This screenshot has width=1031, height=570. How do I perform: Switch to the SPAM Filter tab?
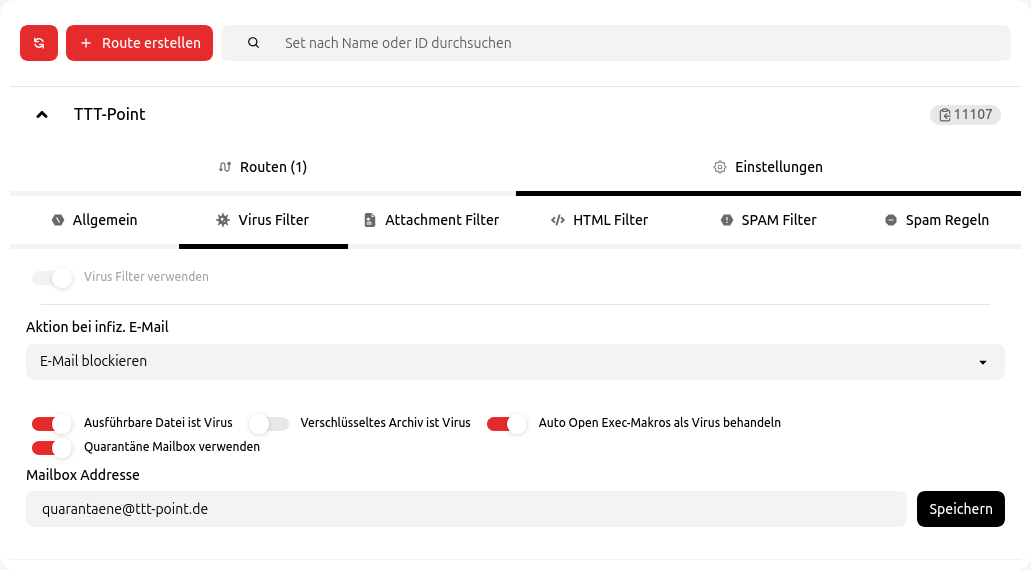768,220
